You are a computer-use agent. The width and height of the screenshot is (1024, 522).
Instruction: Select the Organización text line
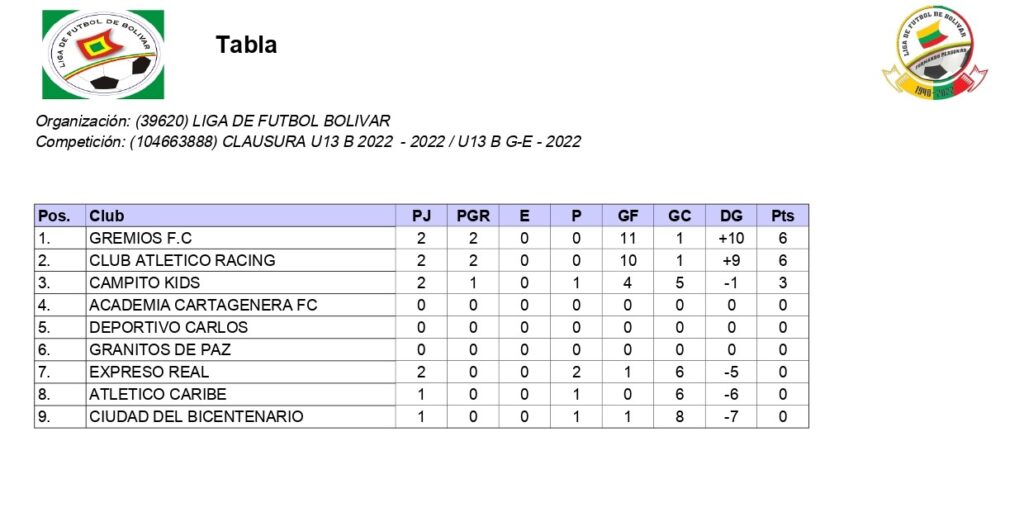(212, 121)
